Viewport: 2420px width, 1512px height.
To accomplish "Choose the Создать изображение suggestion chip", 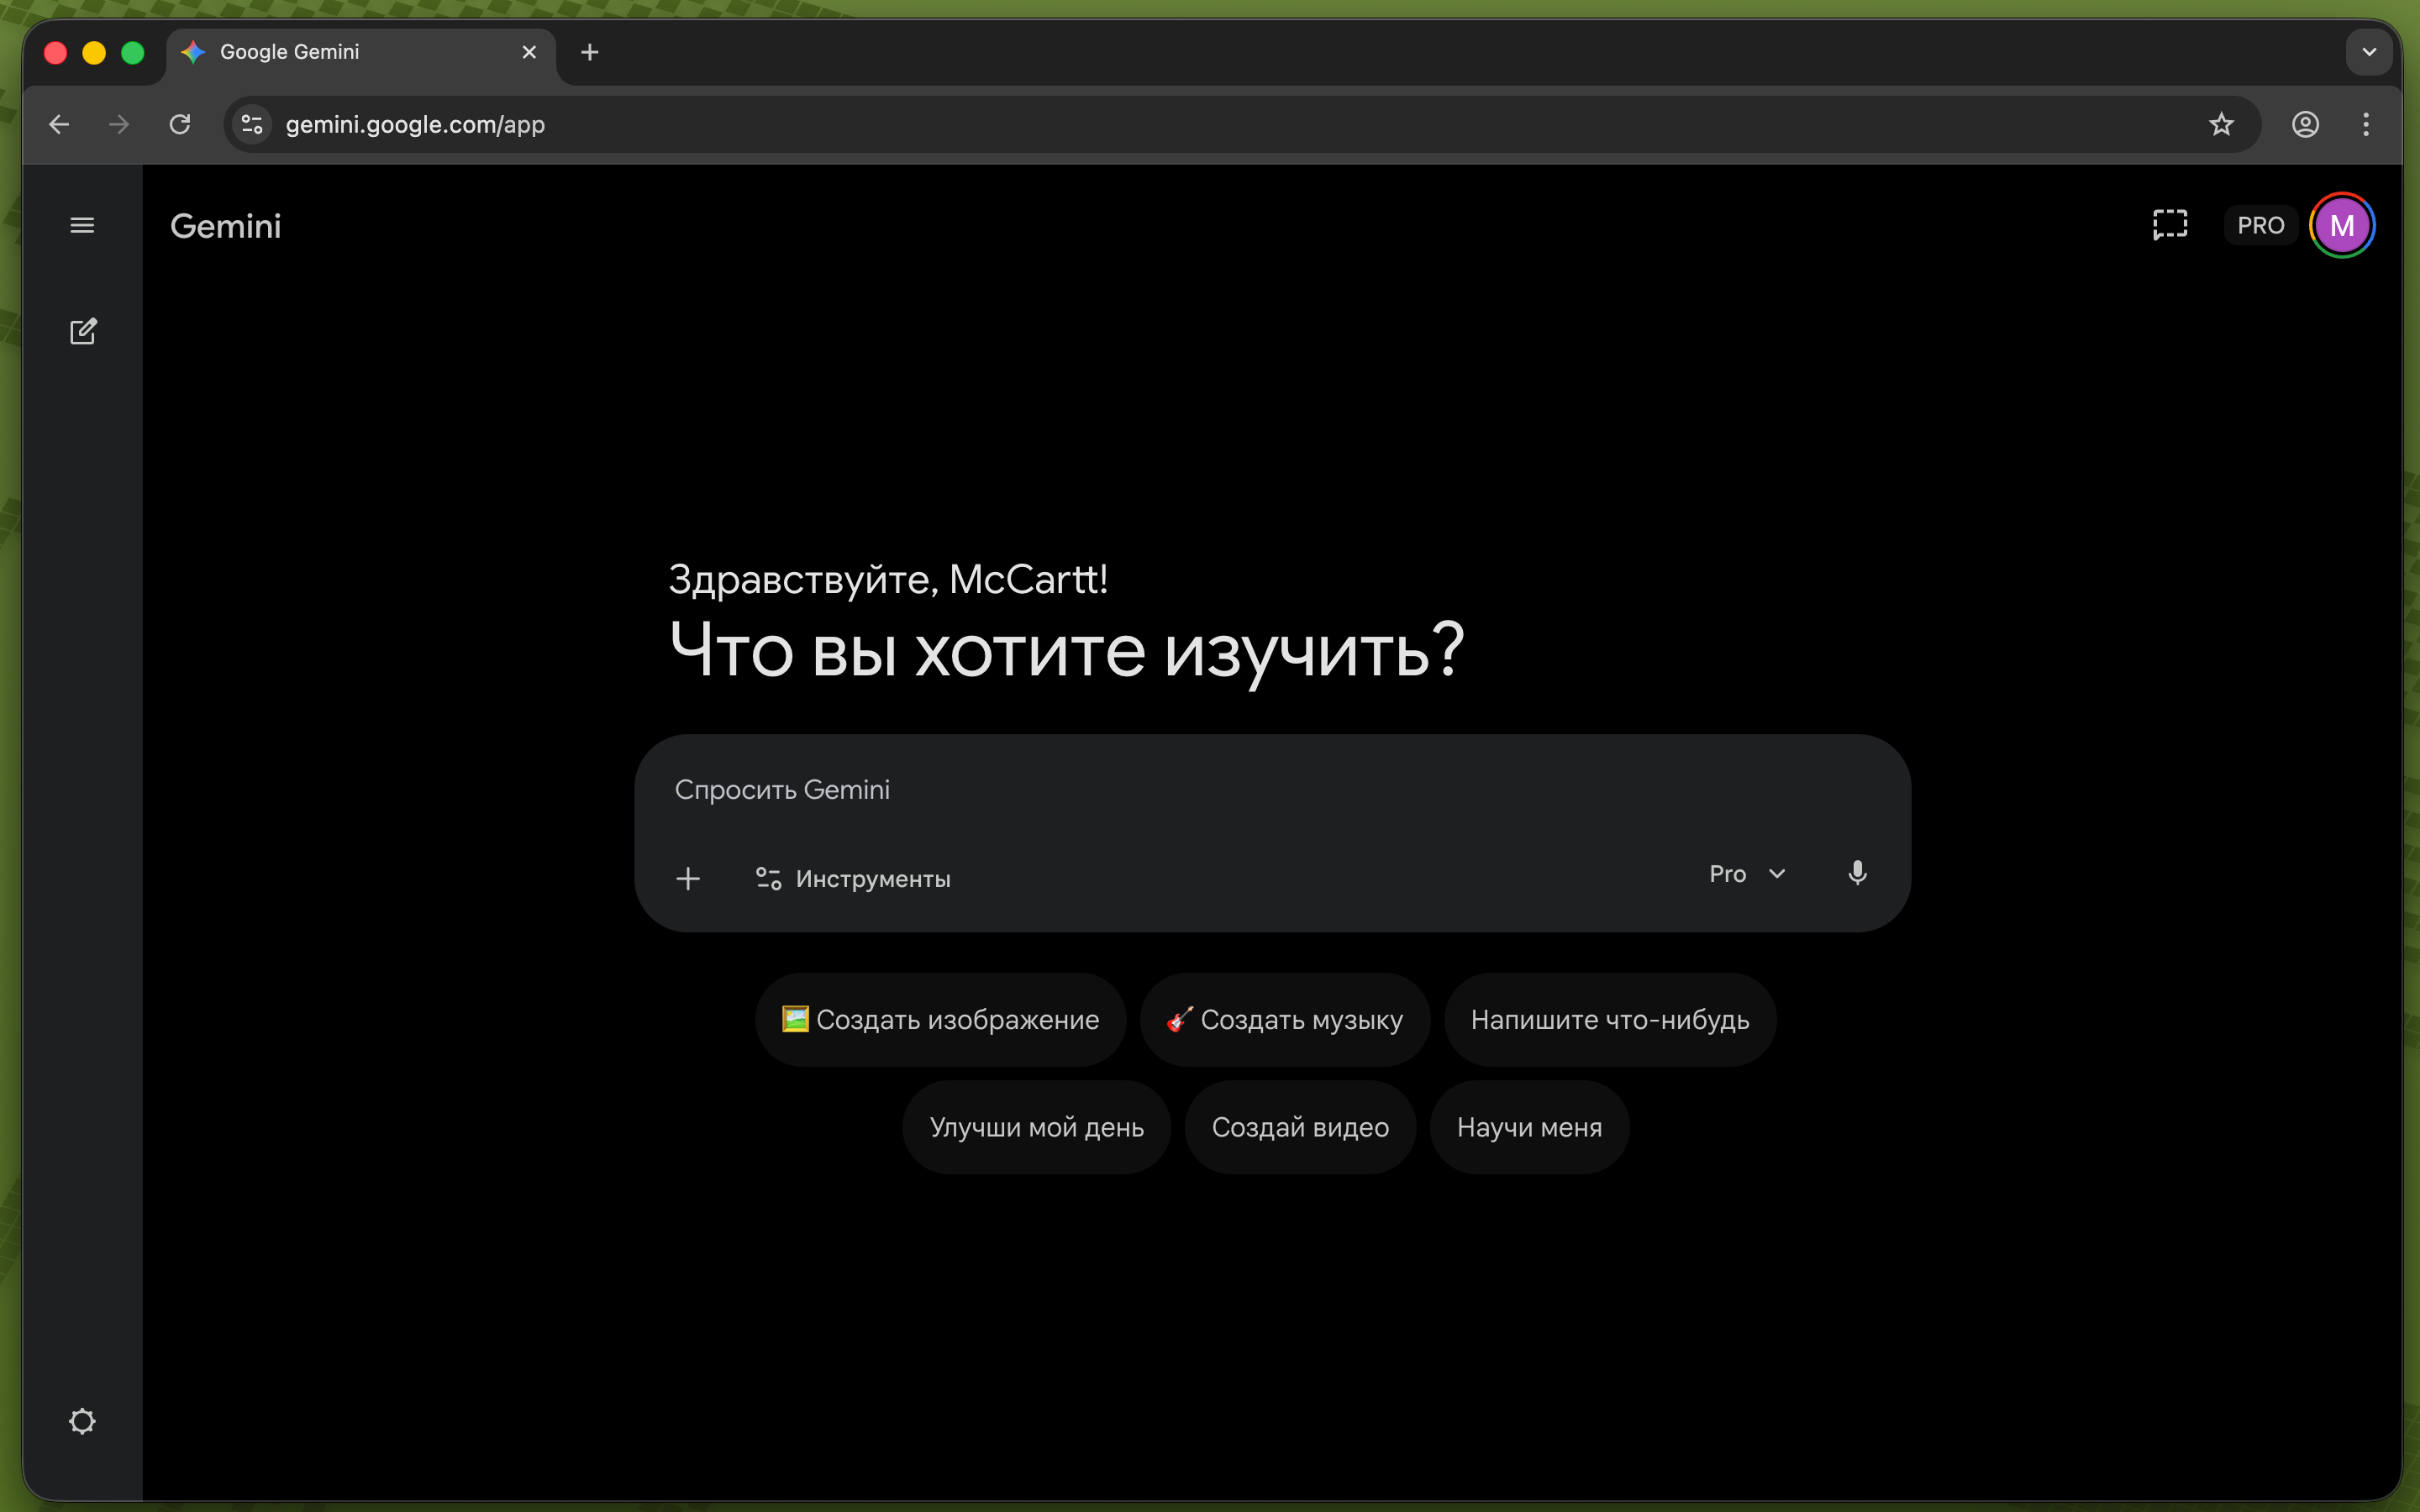I will 940,1019.
